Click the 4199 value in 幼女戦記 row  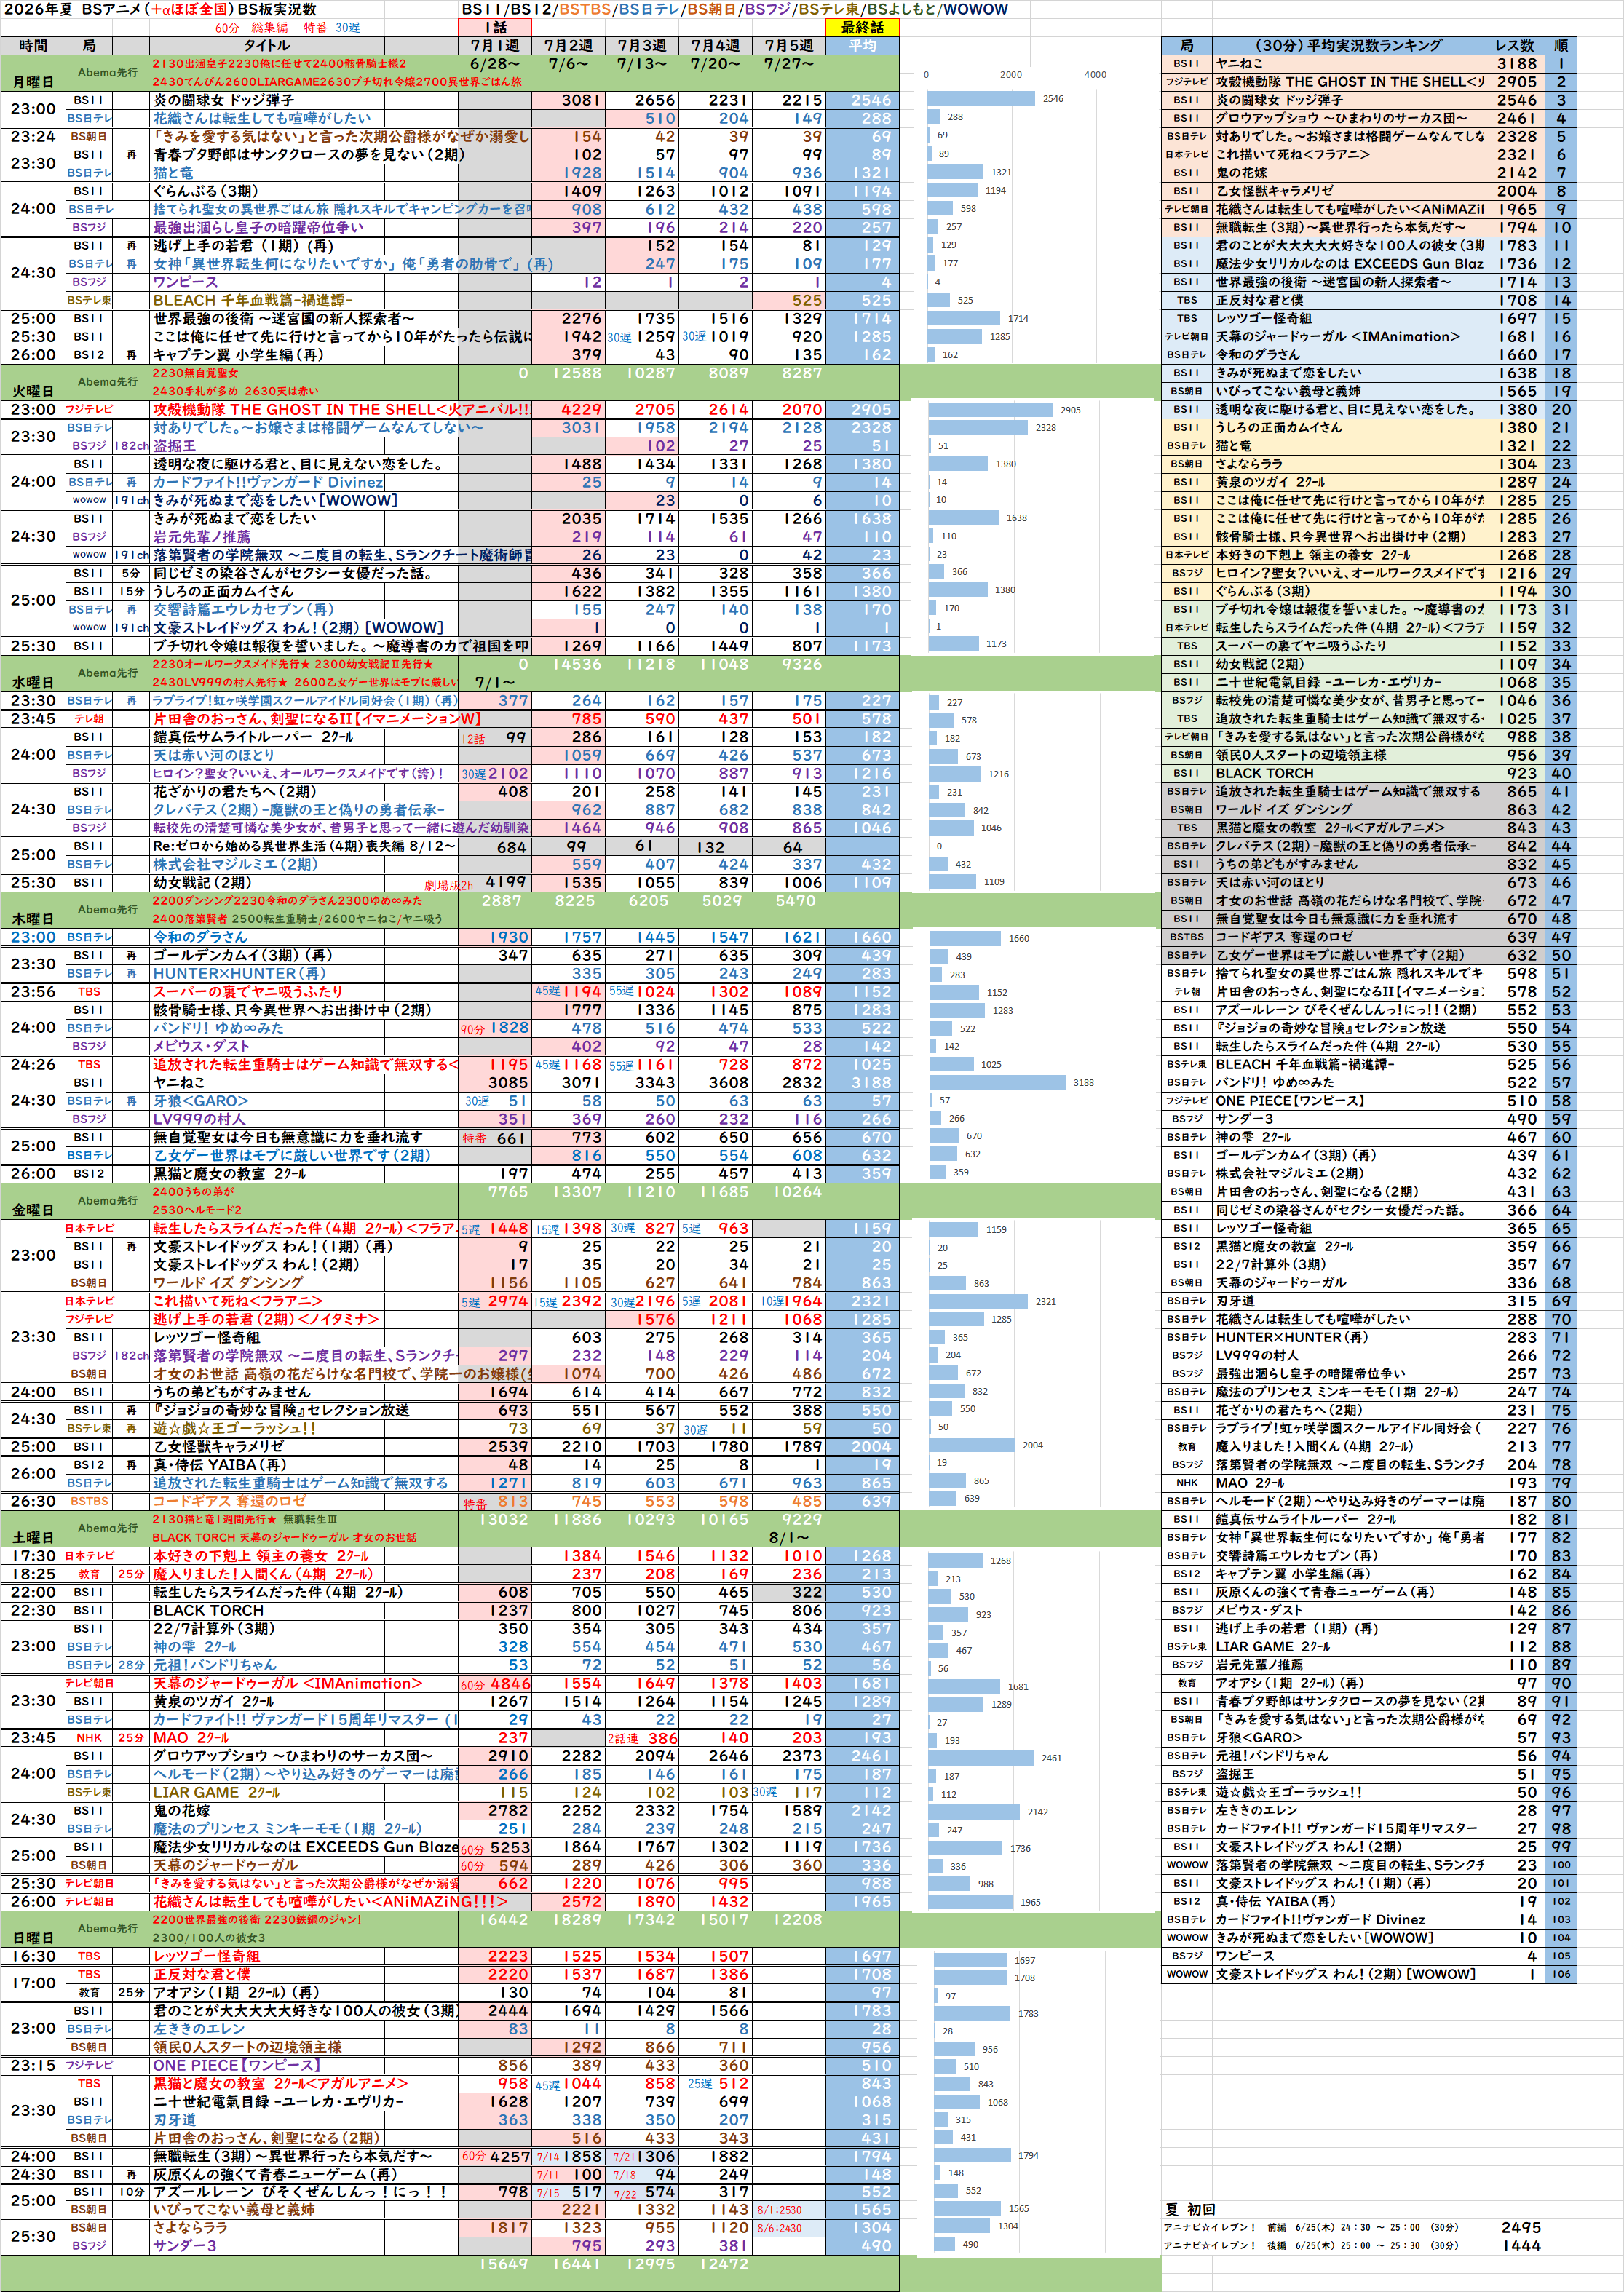coord(507,883)
